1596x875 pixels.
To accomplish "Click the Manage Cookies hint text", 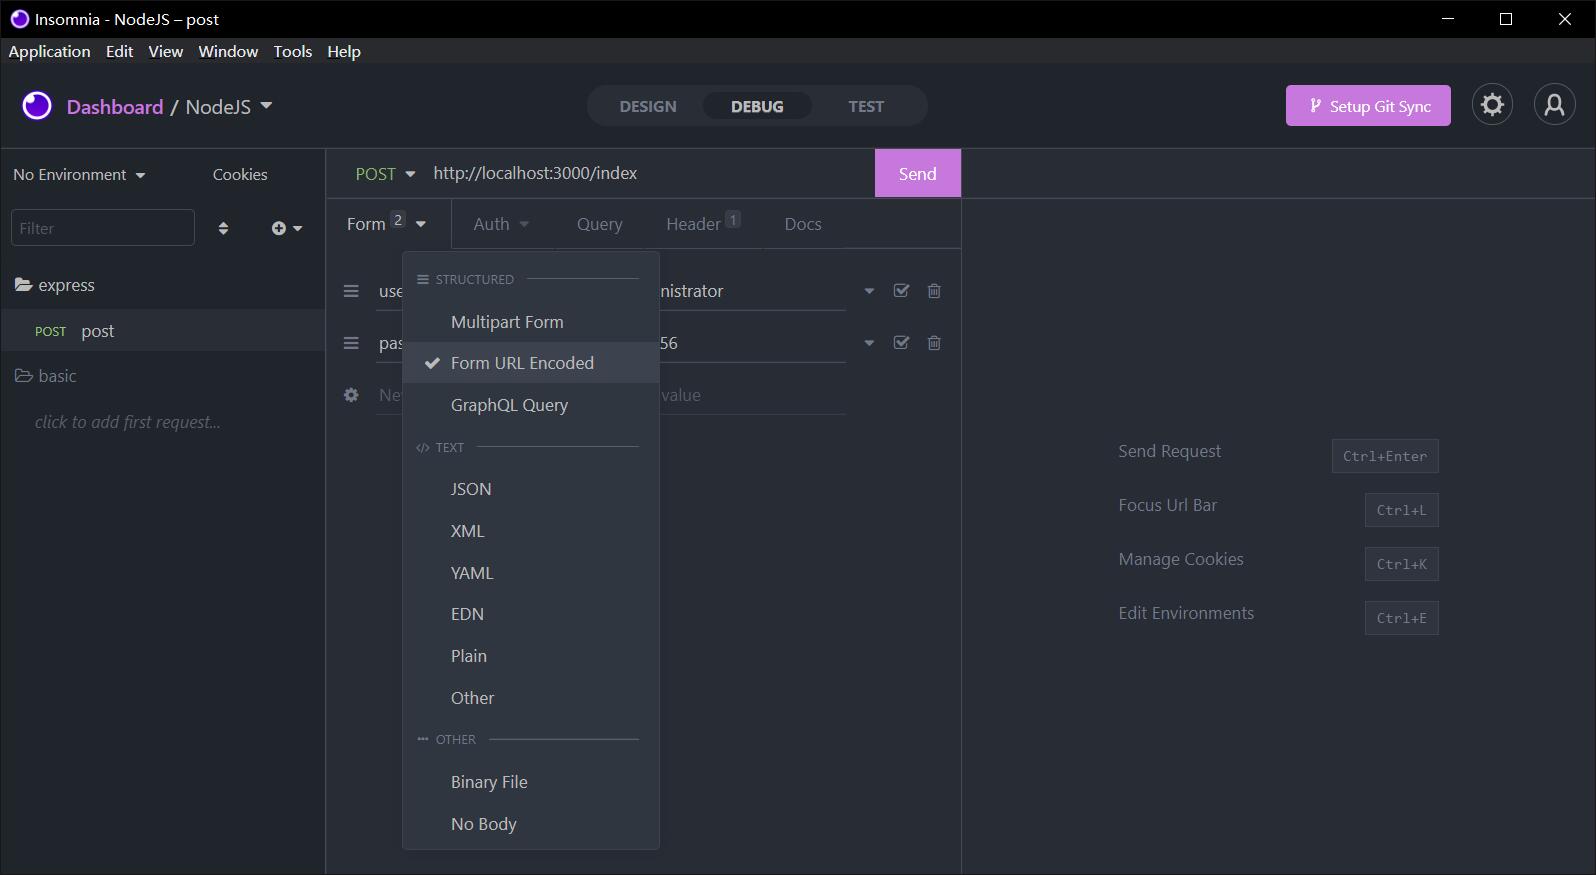I will (1181, 559).
